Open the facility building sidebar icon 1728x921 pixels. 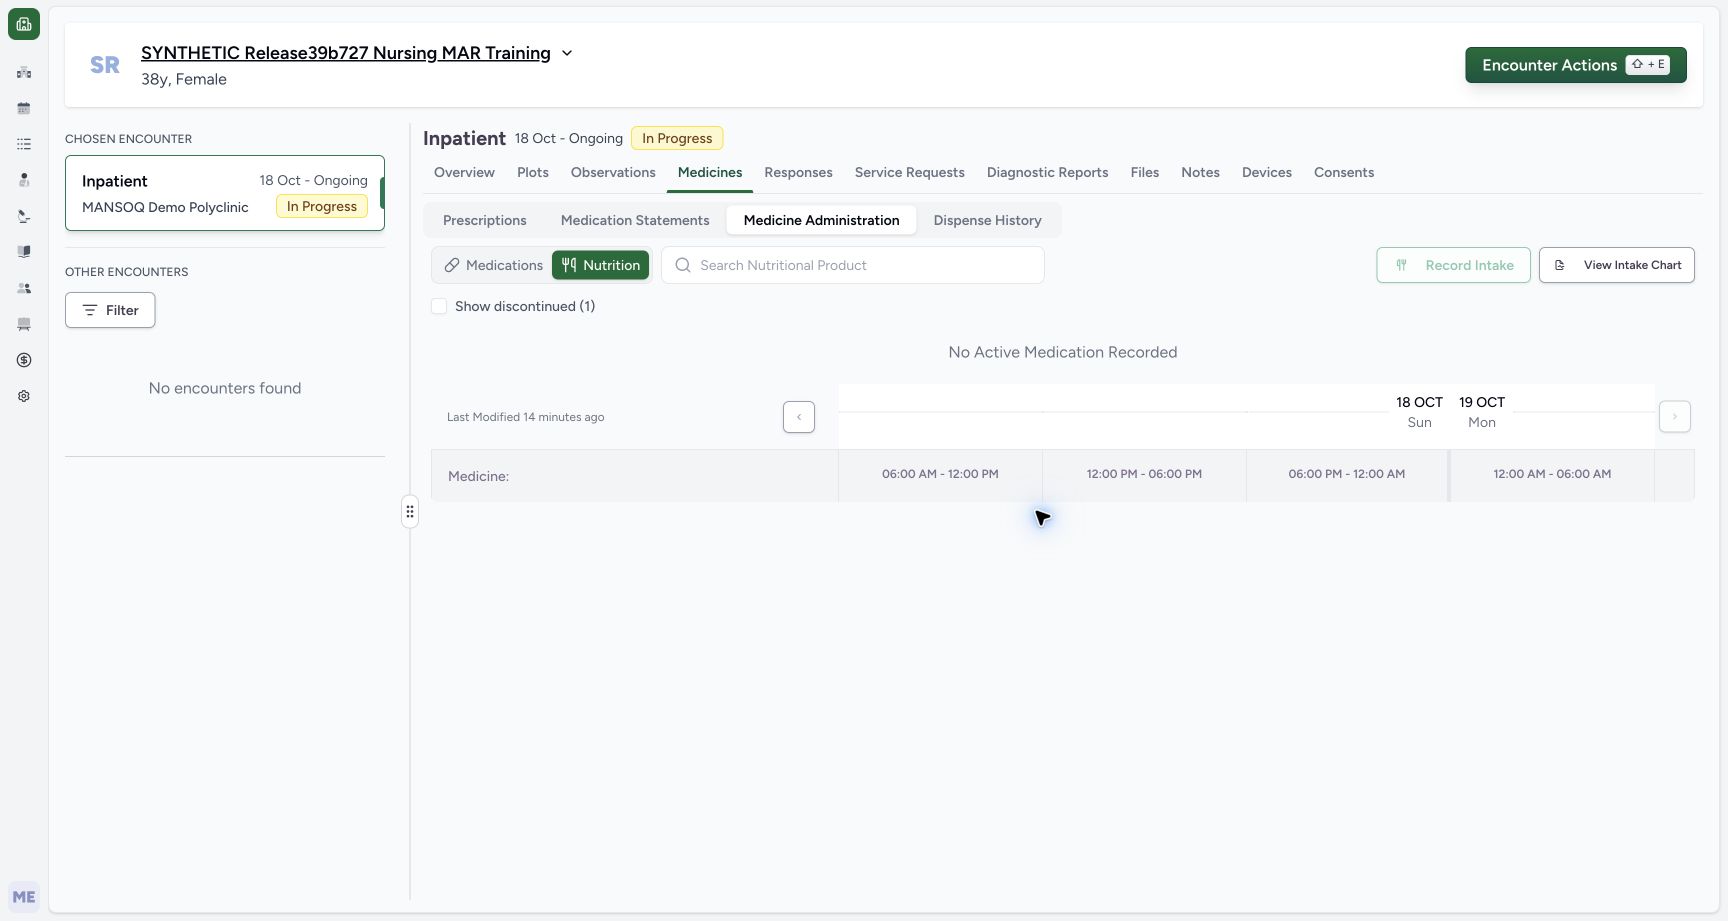[x=24, y=72]
